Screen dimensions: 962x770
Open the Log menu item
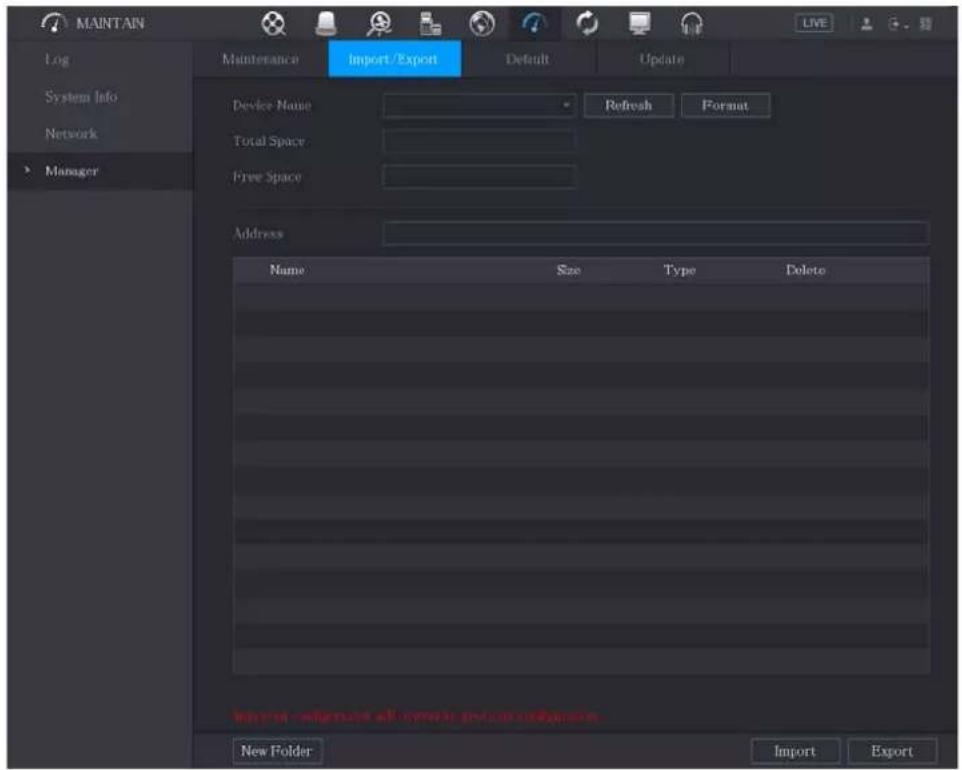[x=56, y=60]
